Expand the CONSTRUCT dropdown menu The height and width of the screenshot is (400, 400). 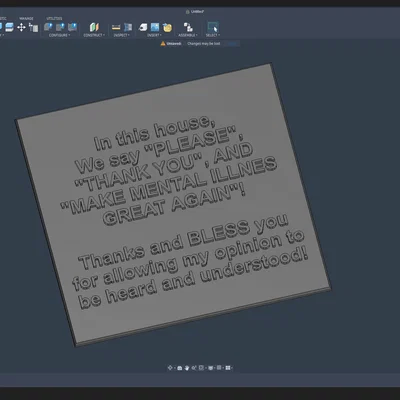point(94,35)
